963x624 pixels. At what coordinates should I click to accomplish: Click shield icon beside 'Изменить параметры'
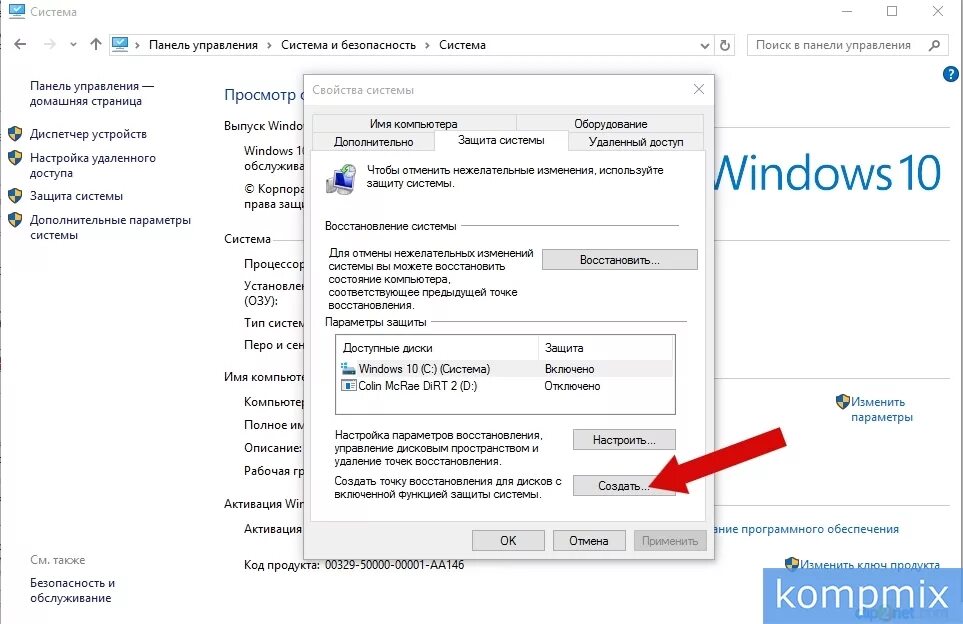(843, 402)
